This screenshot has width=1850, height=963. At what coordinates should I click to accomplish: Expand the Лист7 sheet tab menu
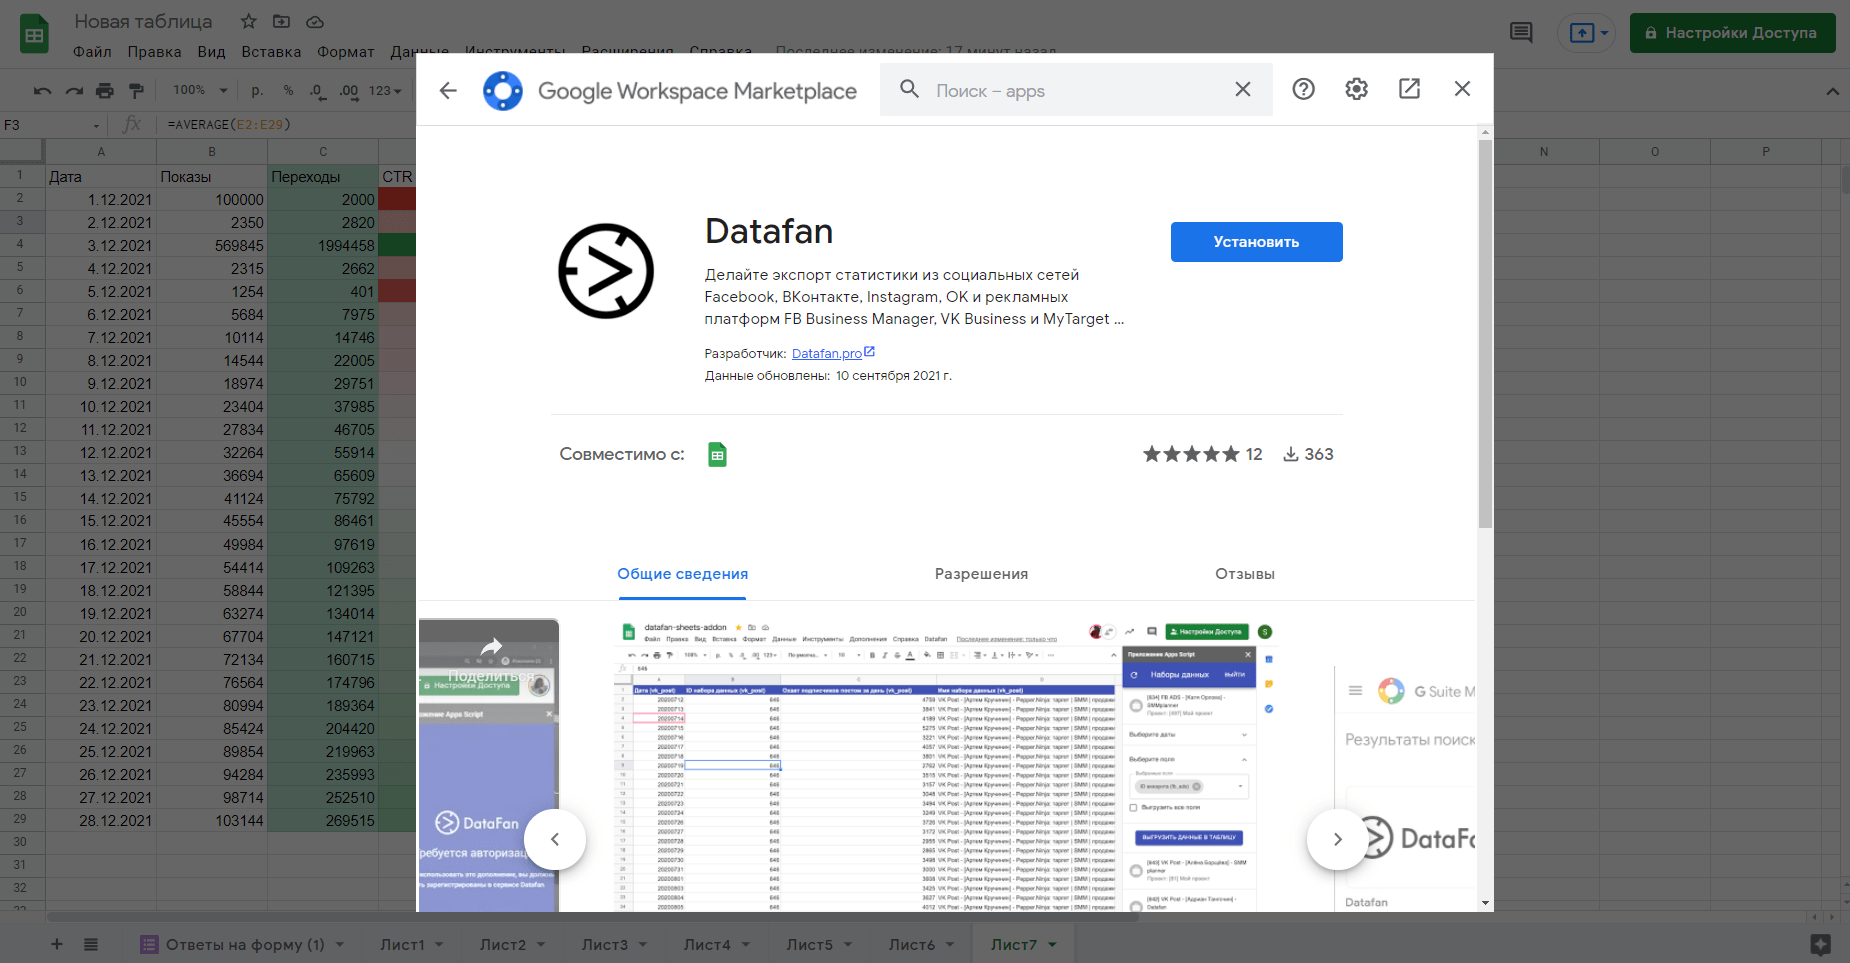pos(1053,945)
